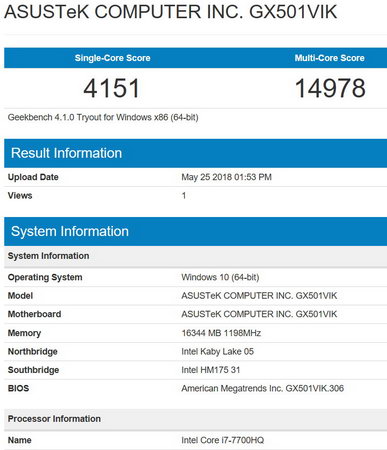387x450 pixels.
Task: Select the American Megatrends Inc. GX501VIK.306 value
Action: [262, 388]
